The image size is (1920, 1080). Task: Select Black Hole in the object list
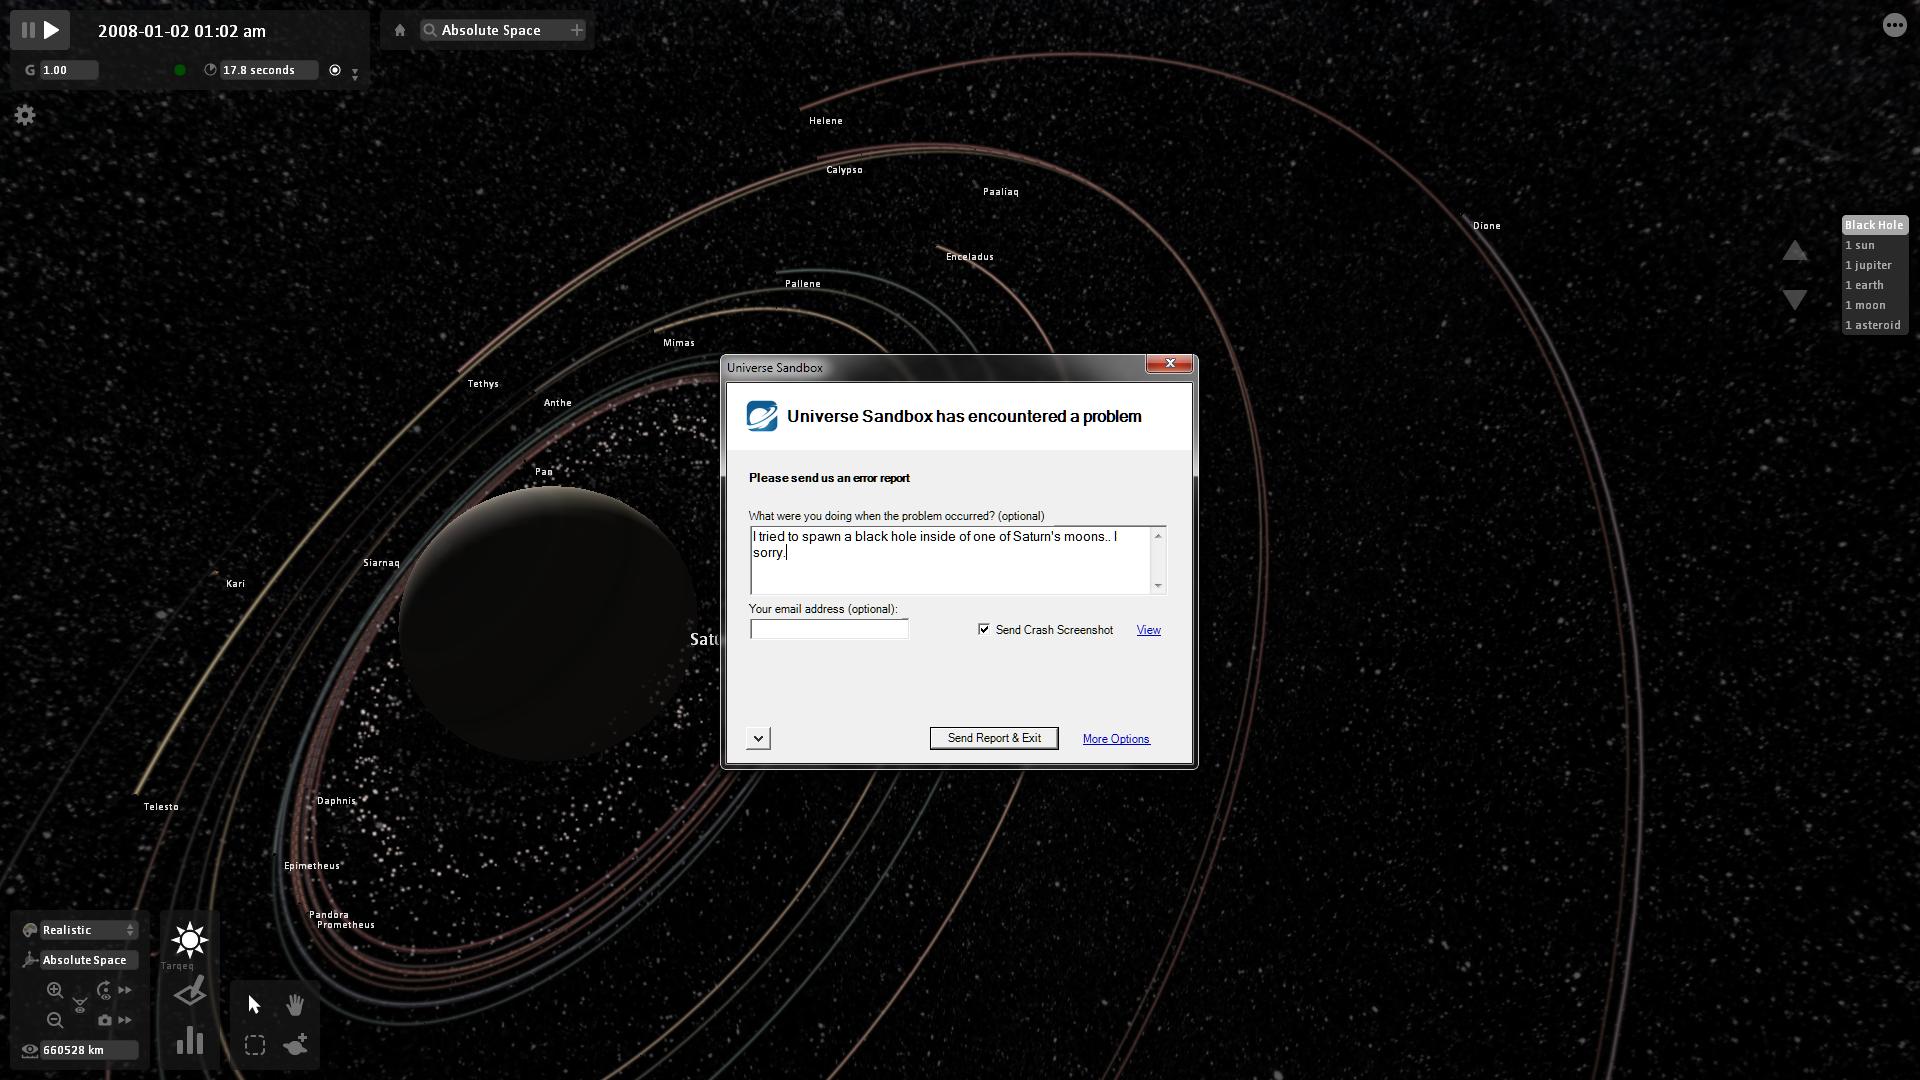pos(1873,225)
